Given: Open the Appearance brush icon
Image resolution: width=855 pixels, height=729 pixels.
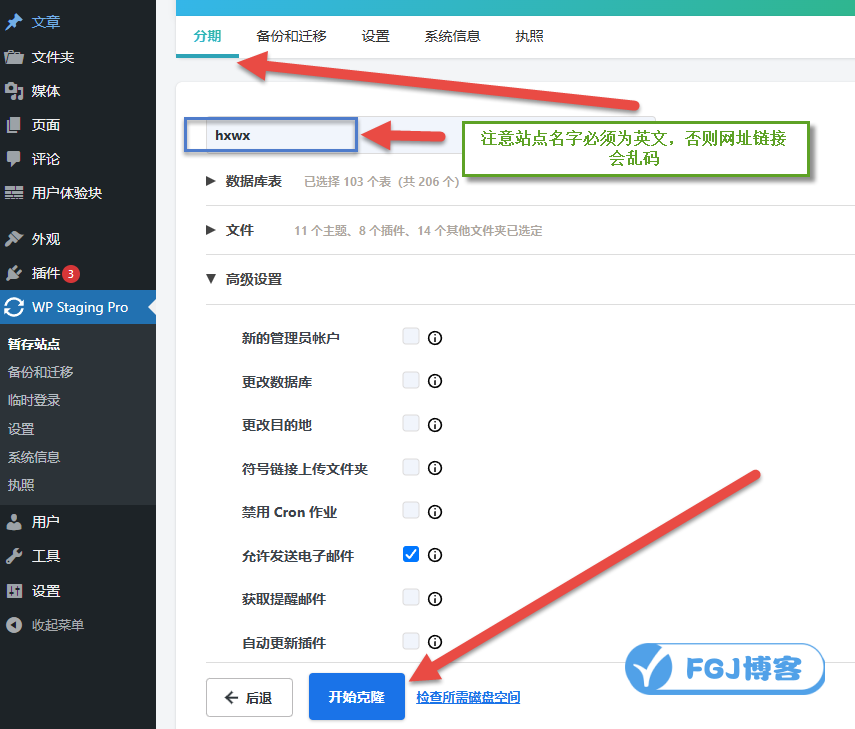Looking at the screenshot, I should tap(14, 239).
